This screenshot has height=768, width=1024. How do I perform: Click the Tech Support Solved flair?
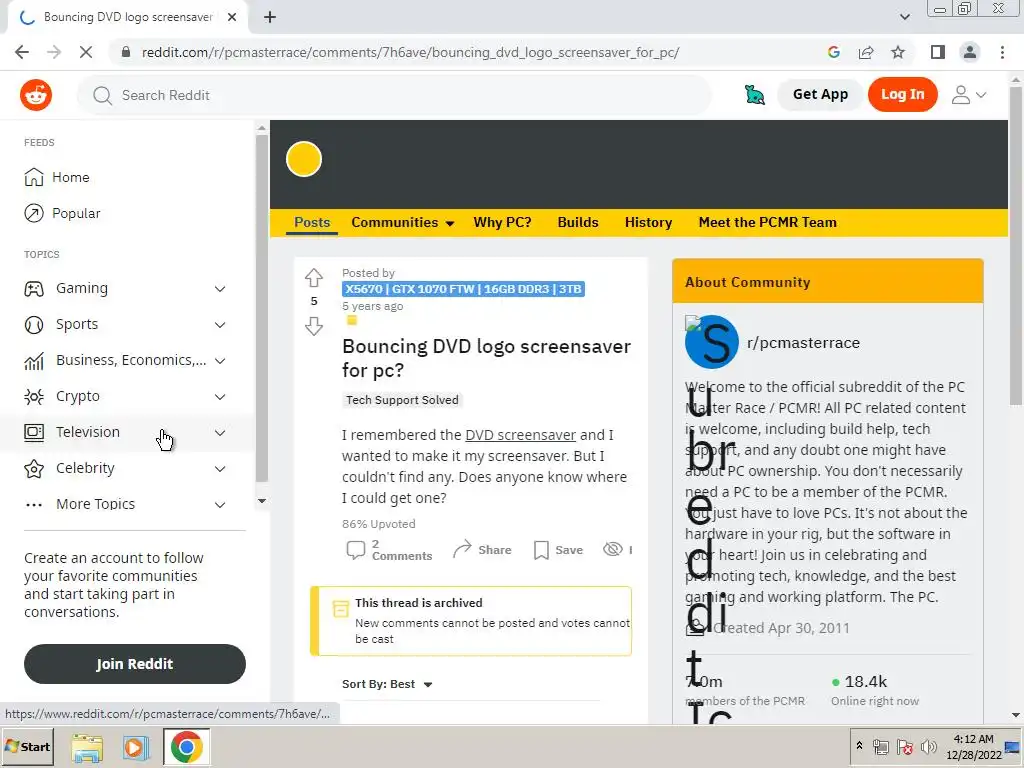point(402,400)
